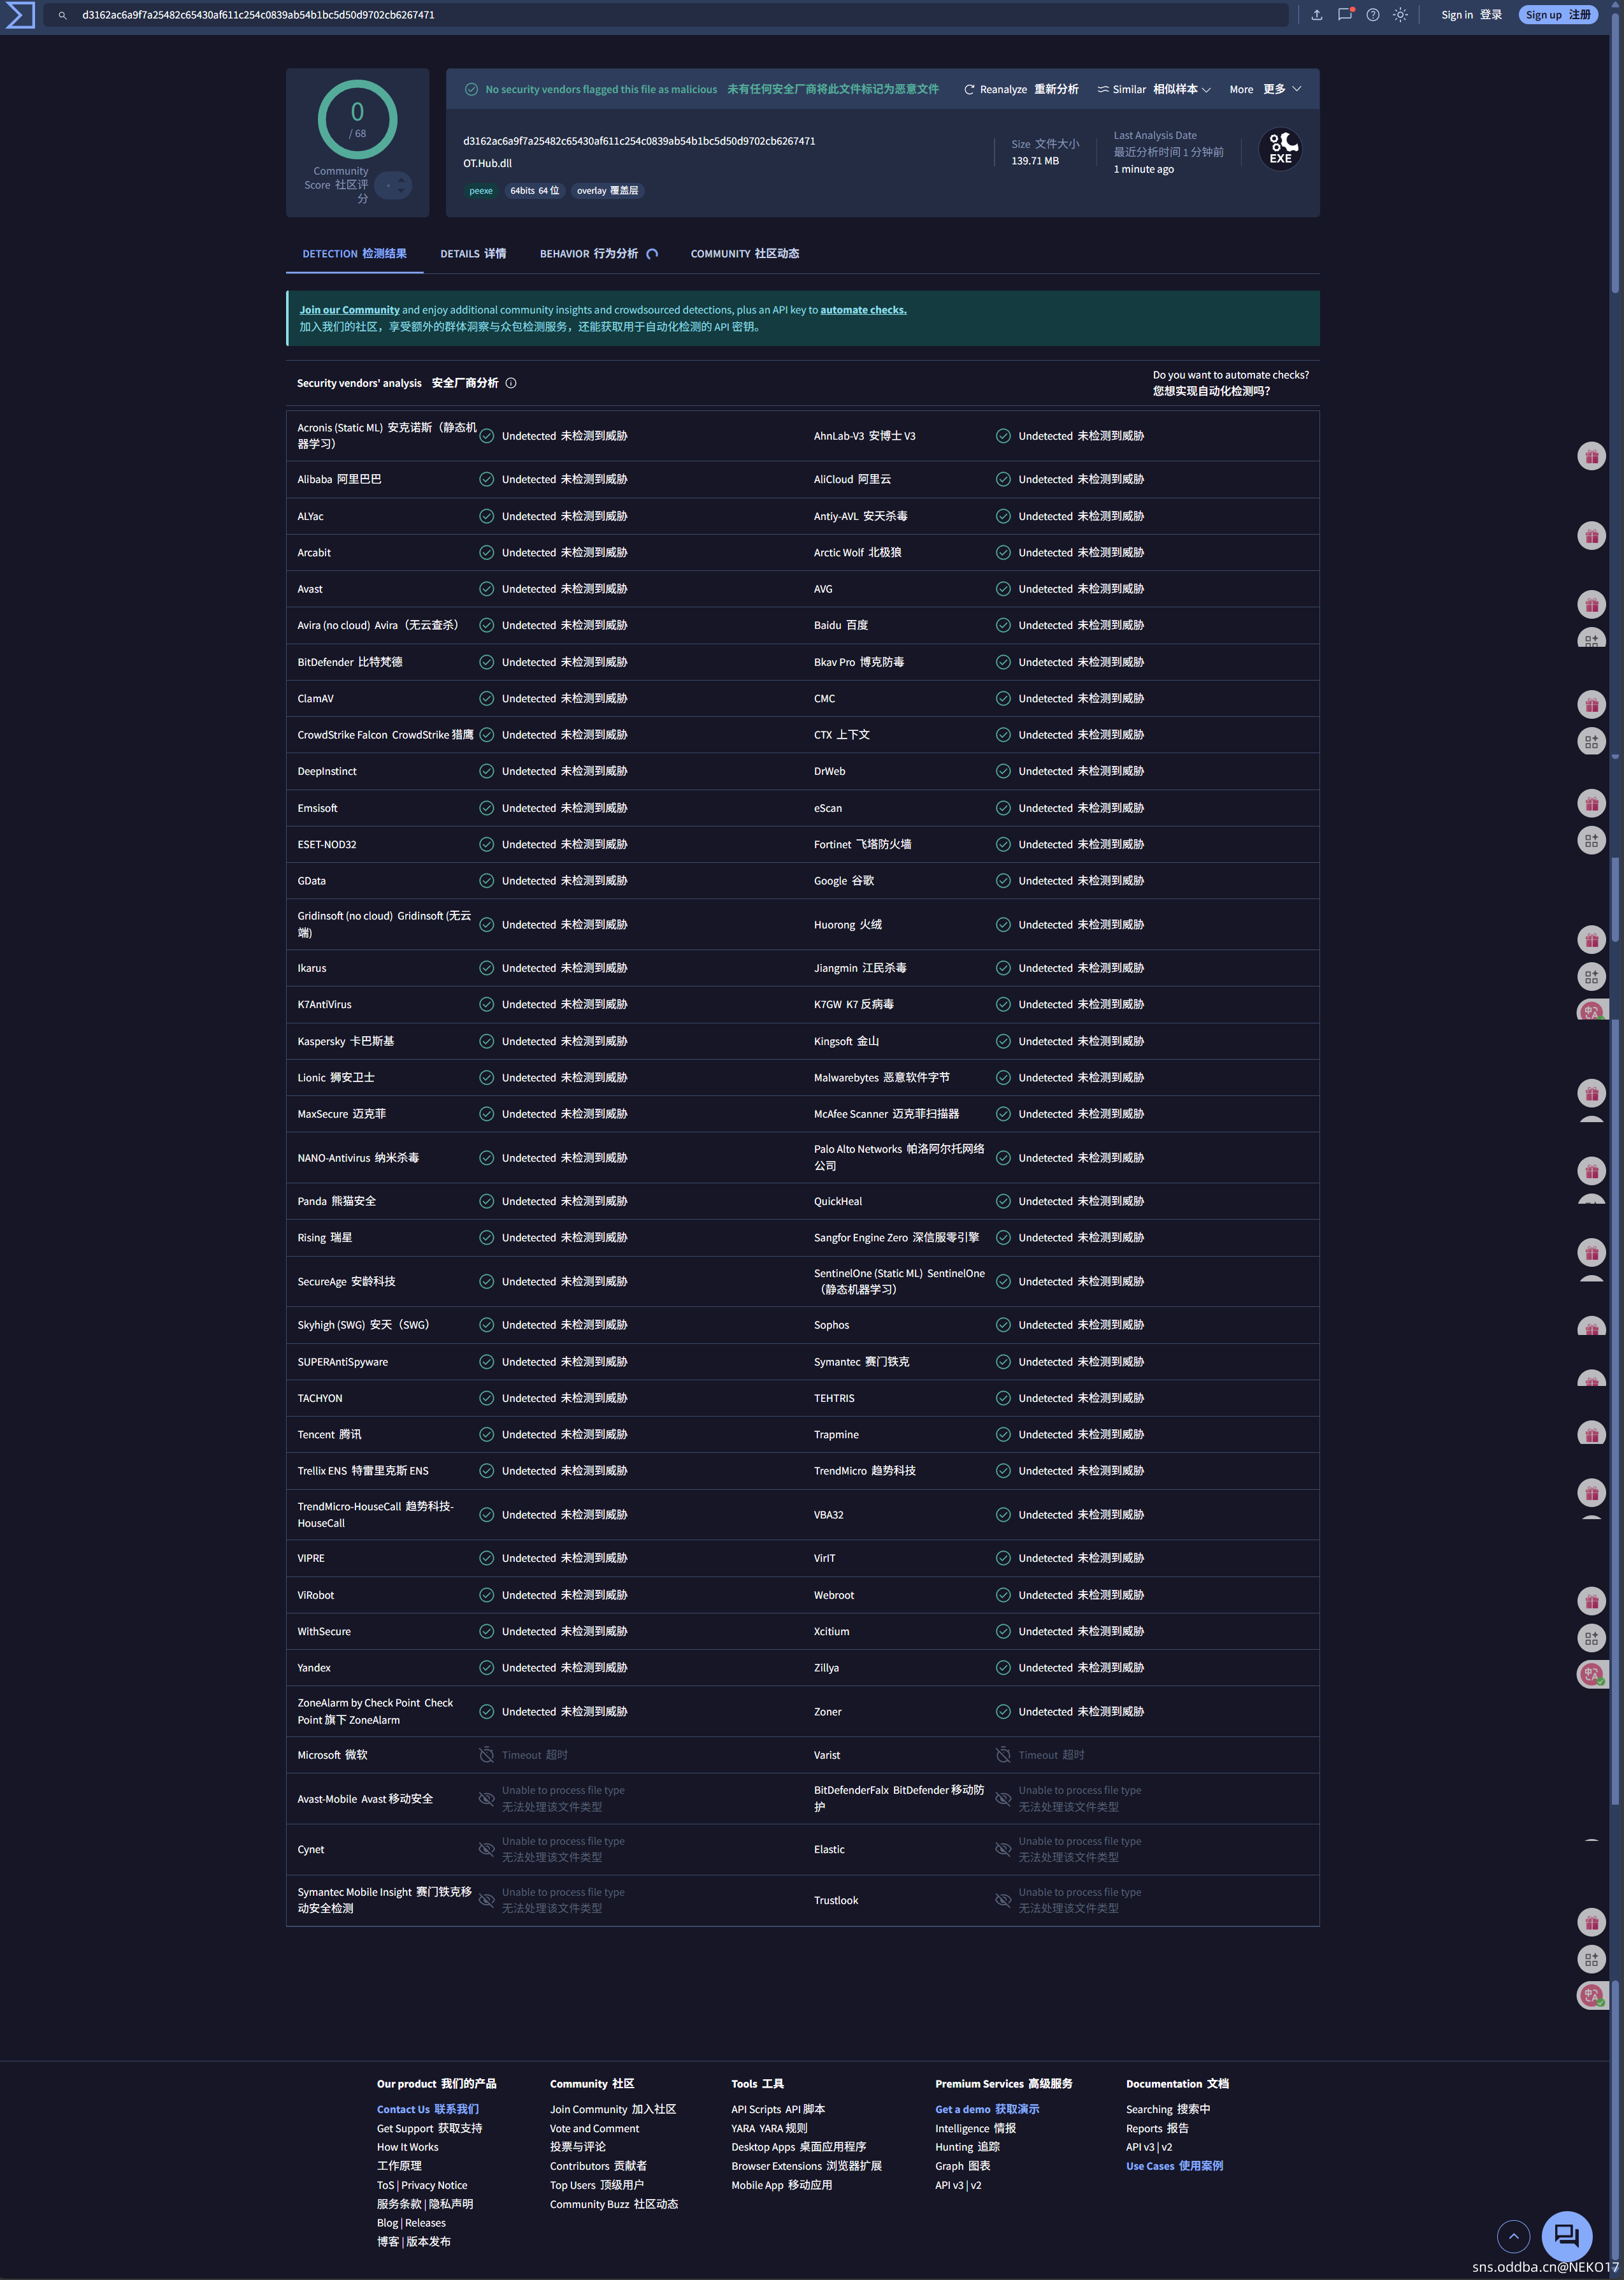The image size is (1624, 2280).
Task: Open Get a demo footer link
Action: (x=987, y=2109)
